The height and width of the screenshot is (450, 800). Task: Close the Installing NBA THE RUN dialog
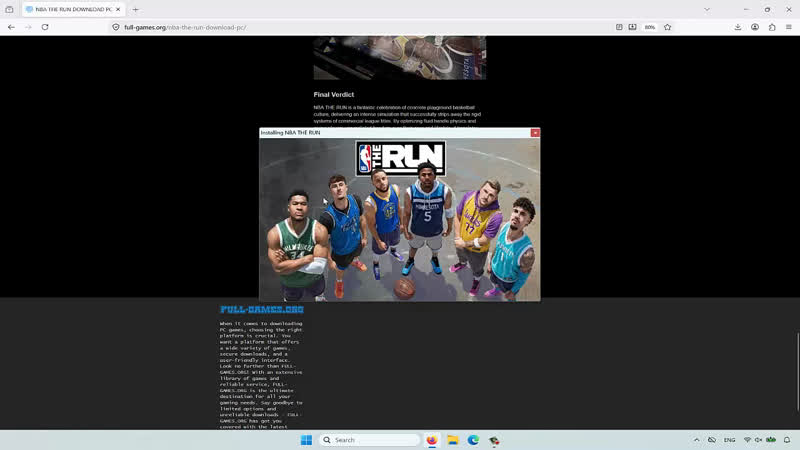535,133
